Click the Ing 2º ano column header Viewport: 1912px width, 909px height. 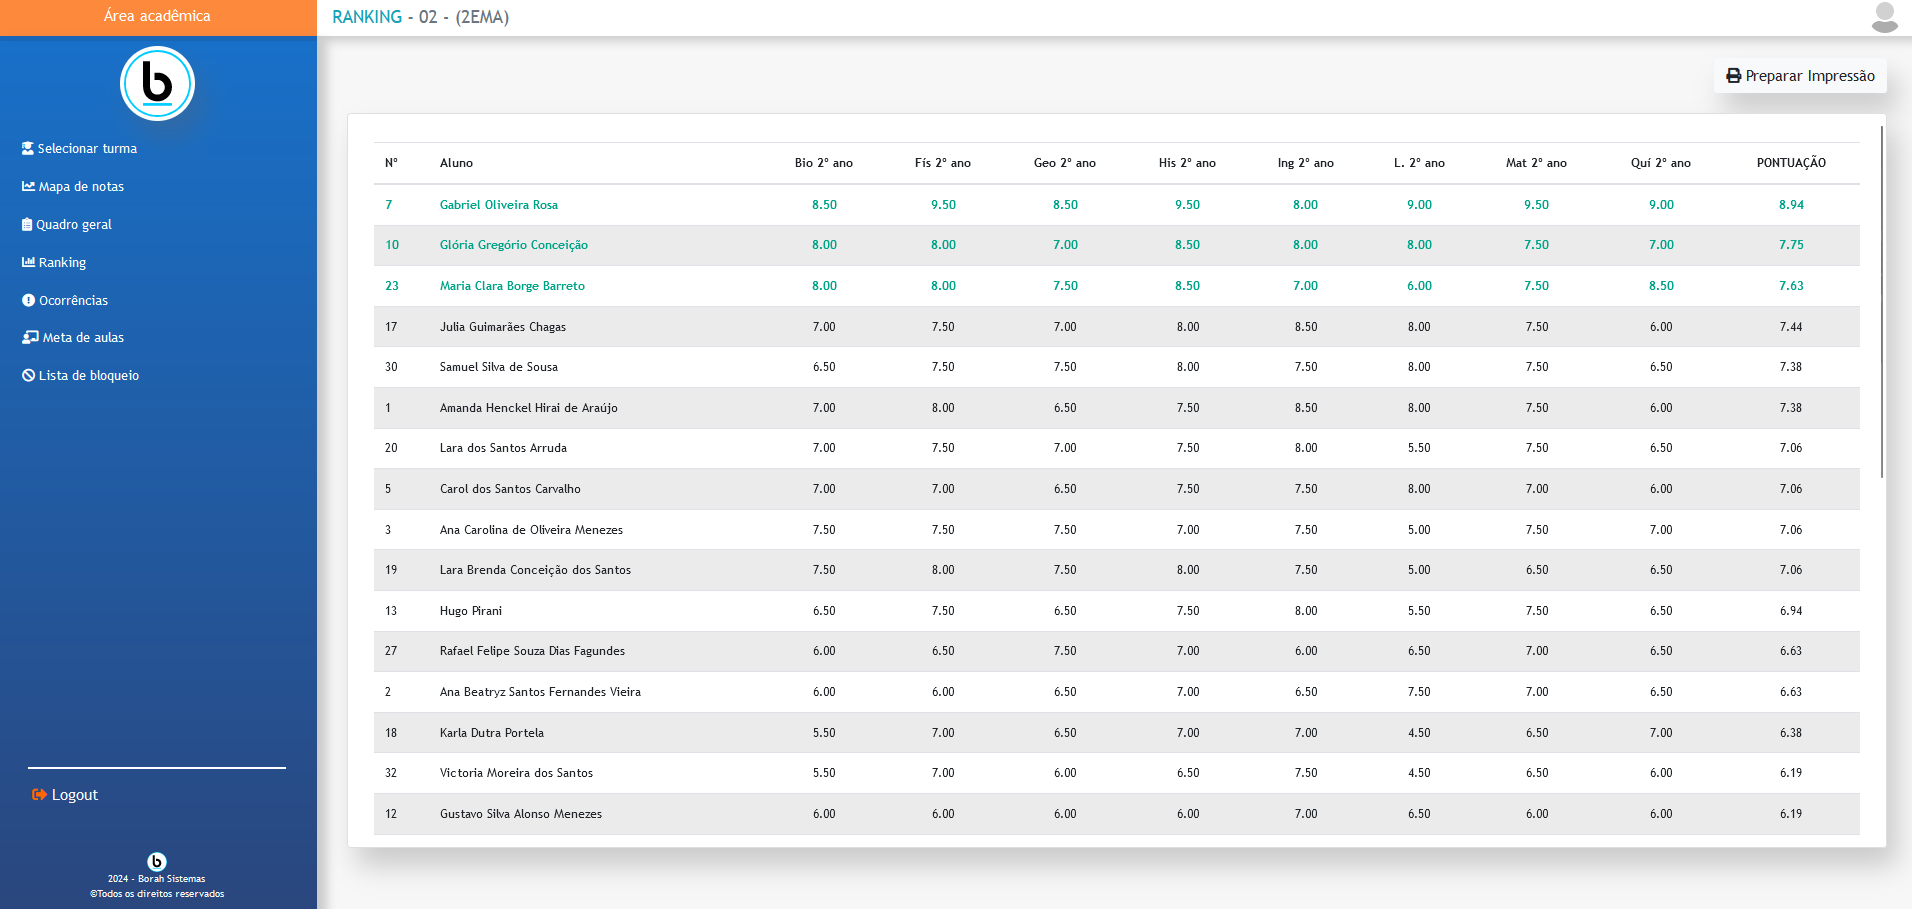point(1306,162)
